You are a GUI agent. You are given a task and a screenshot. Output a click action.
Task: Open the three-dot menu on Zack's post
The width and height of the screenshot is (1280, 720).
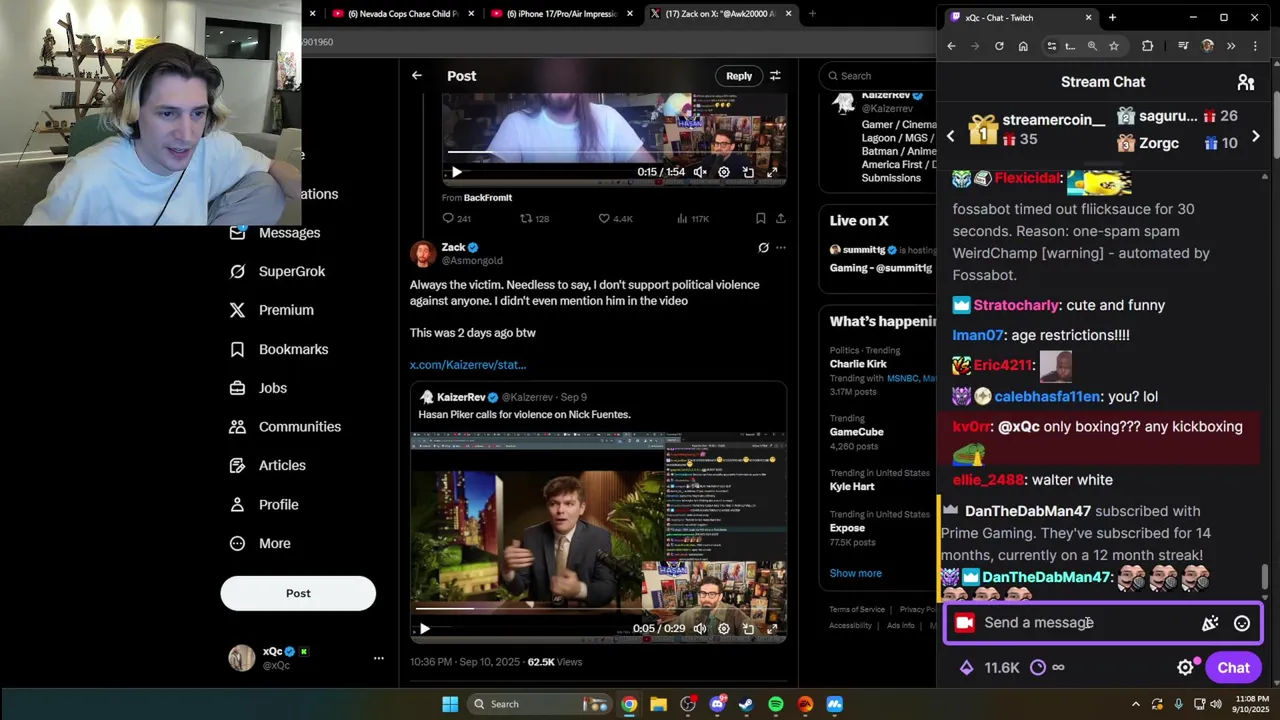(781, 248)
